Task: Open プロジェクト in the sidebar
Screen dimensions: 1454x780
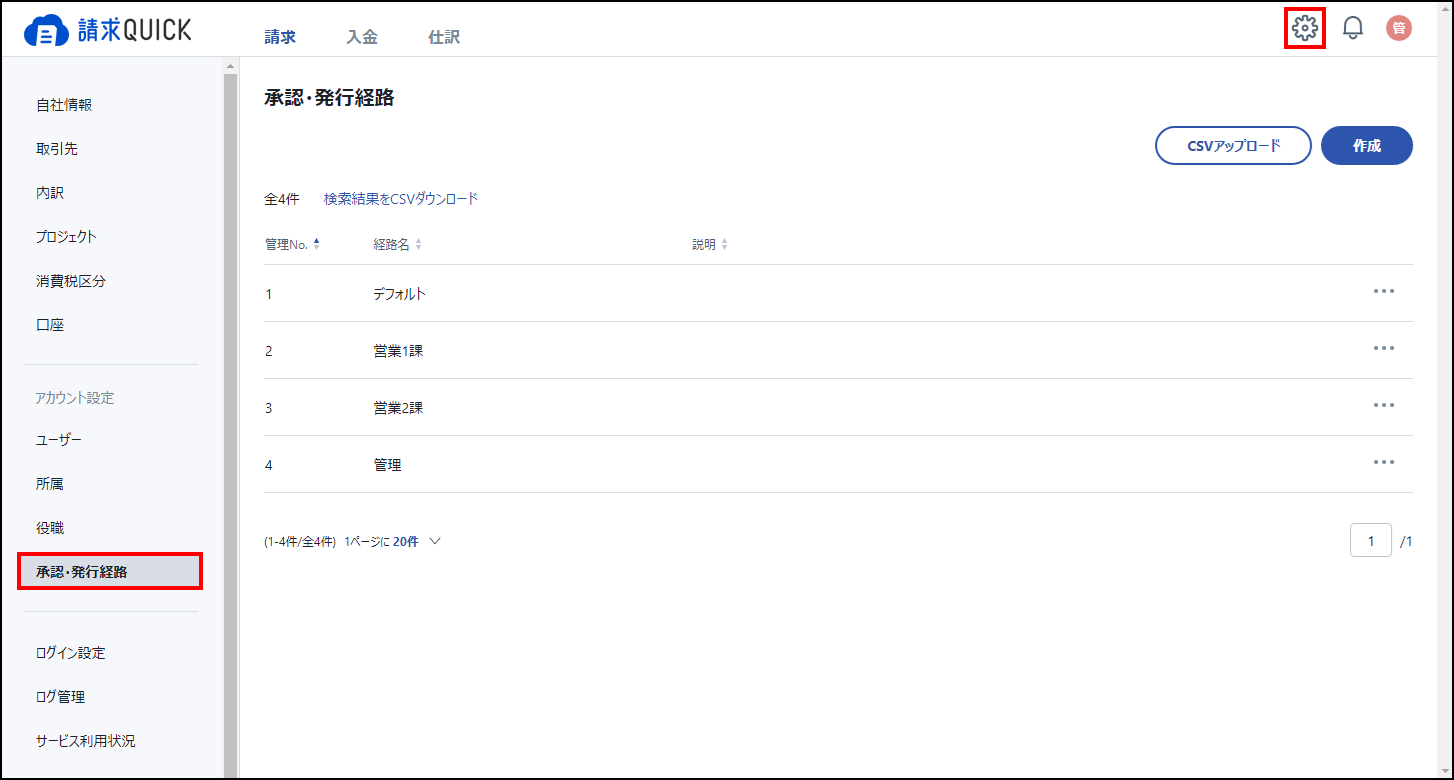Action: tap(67, 237)
